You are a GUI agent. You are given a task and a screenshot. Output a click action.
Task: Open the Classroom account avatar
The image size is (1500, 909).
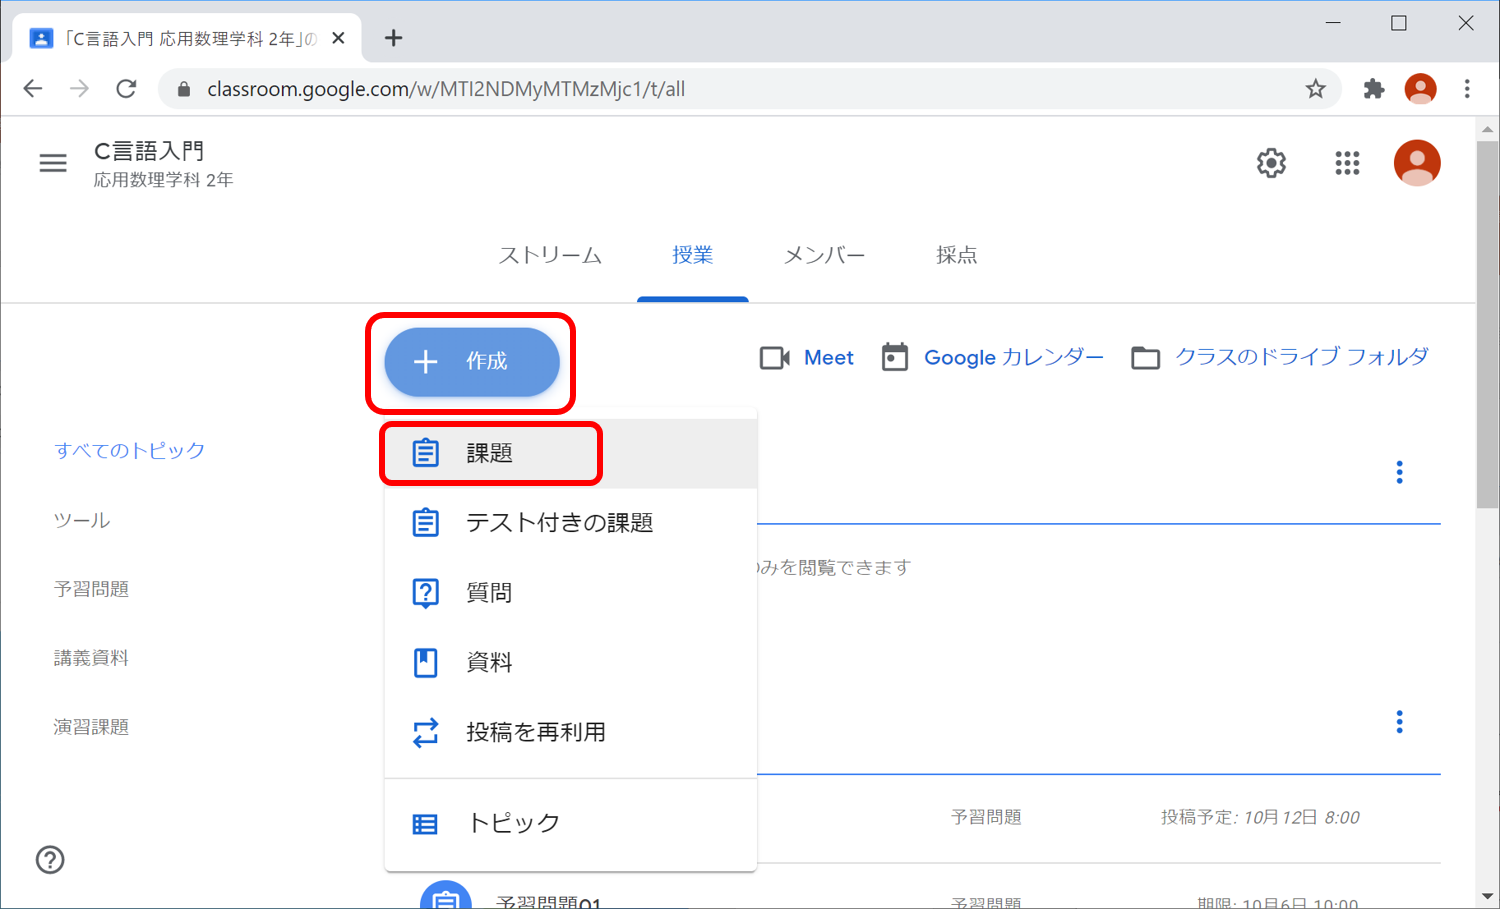click(1417, 163)
